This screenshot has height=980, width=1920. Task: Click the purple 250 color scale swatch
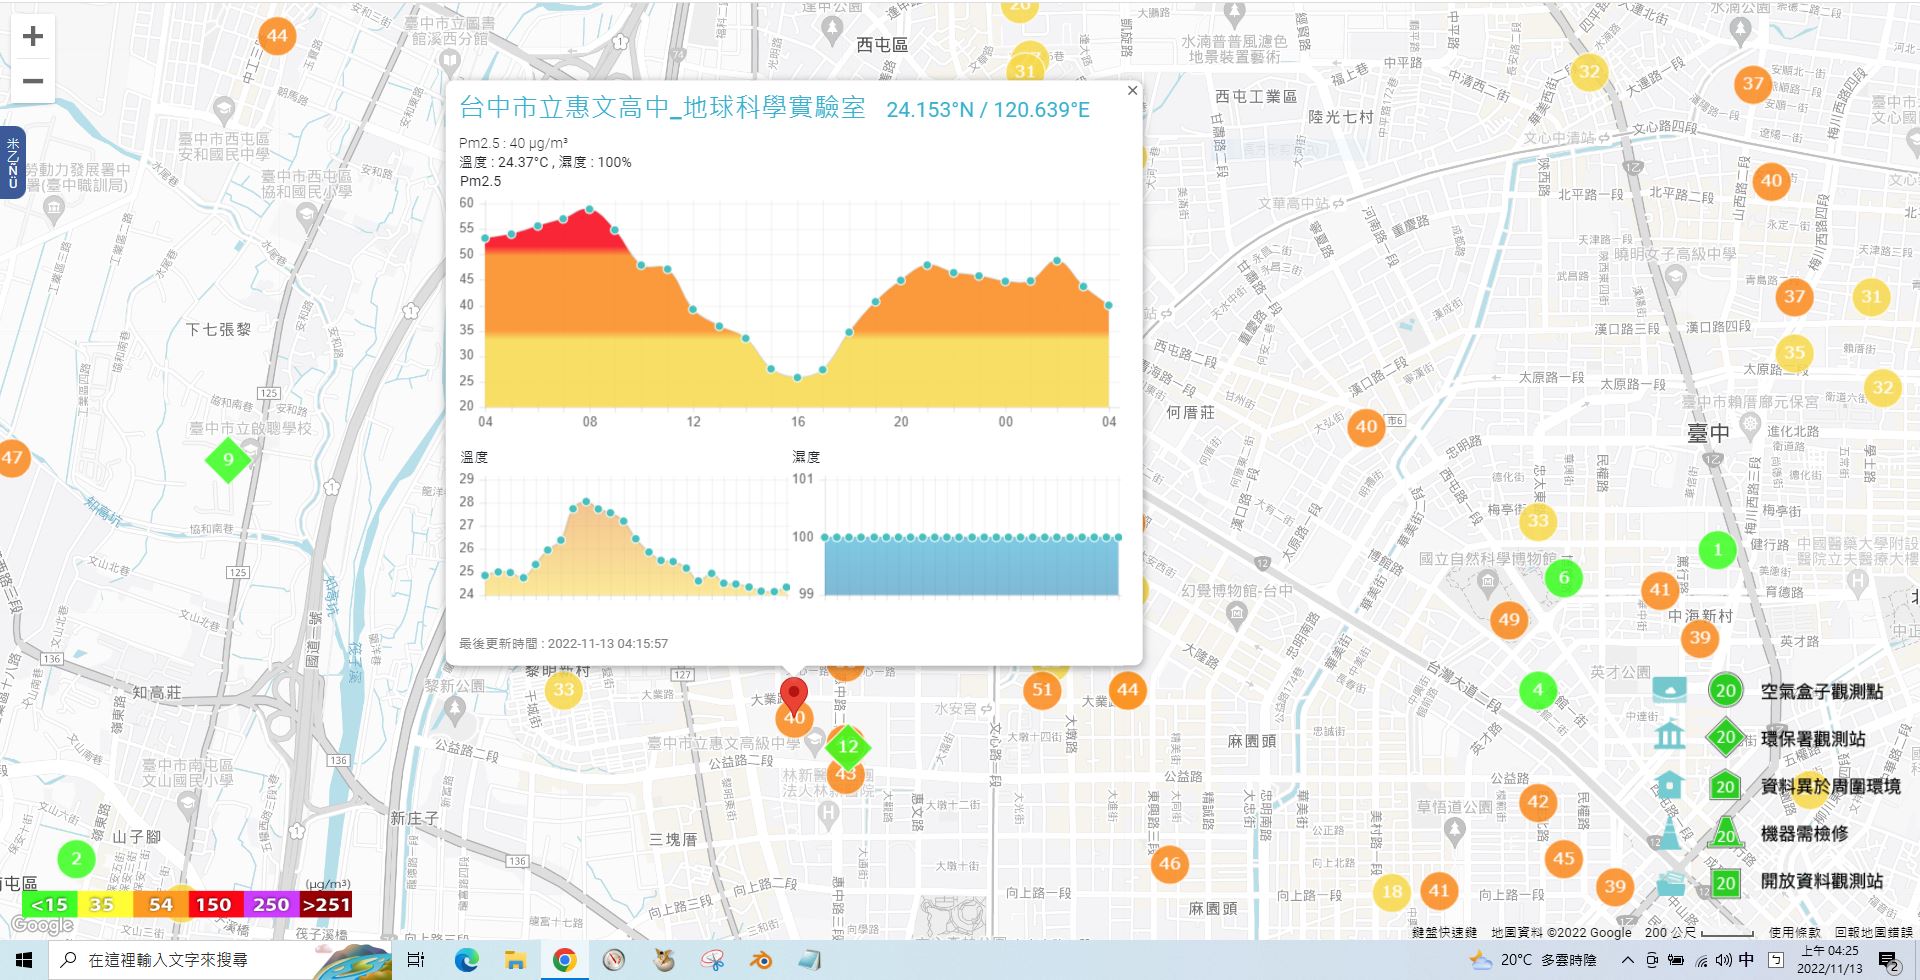[270, 904]
